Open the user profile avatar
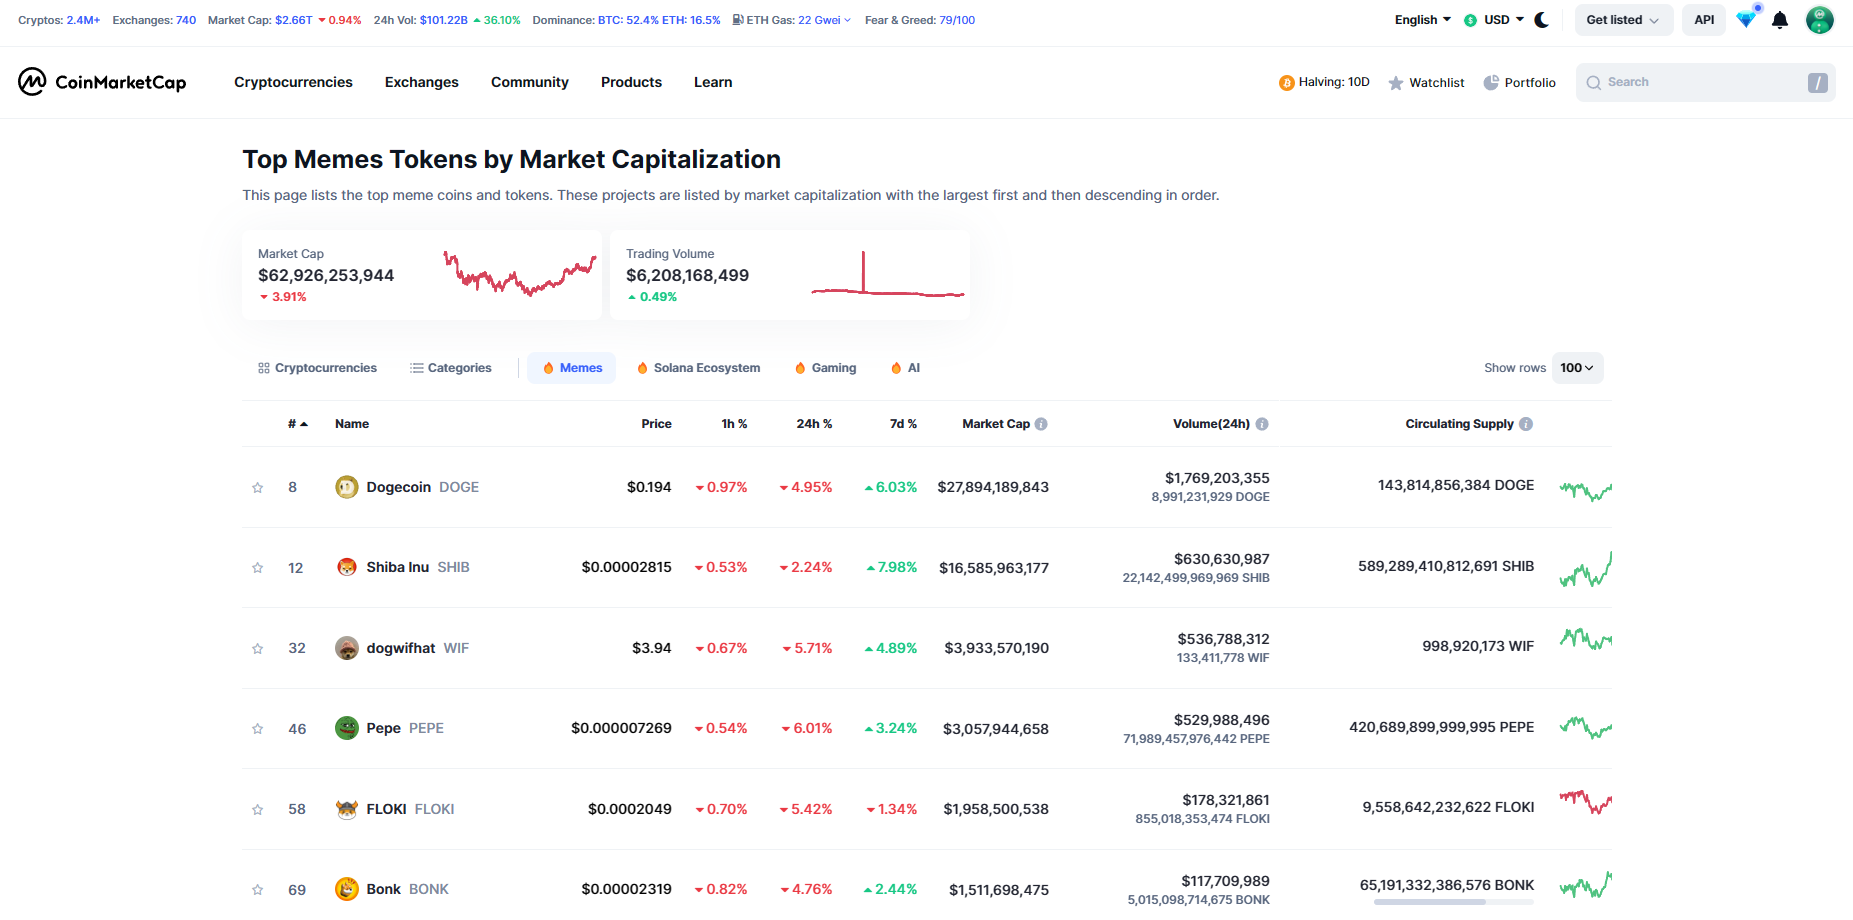The height and width of the screenshot is (920, 1853). click(1819, 20)
